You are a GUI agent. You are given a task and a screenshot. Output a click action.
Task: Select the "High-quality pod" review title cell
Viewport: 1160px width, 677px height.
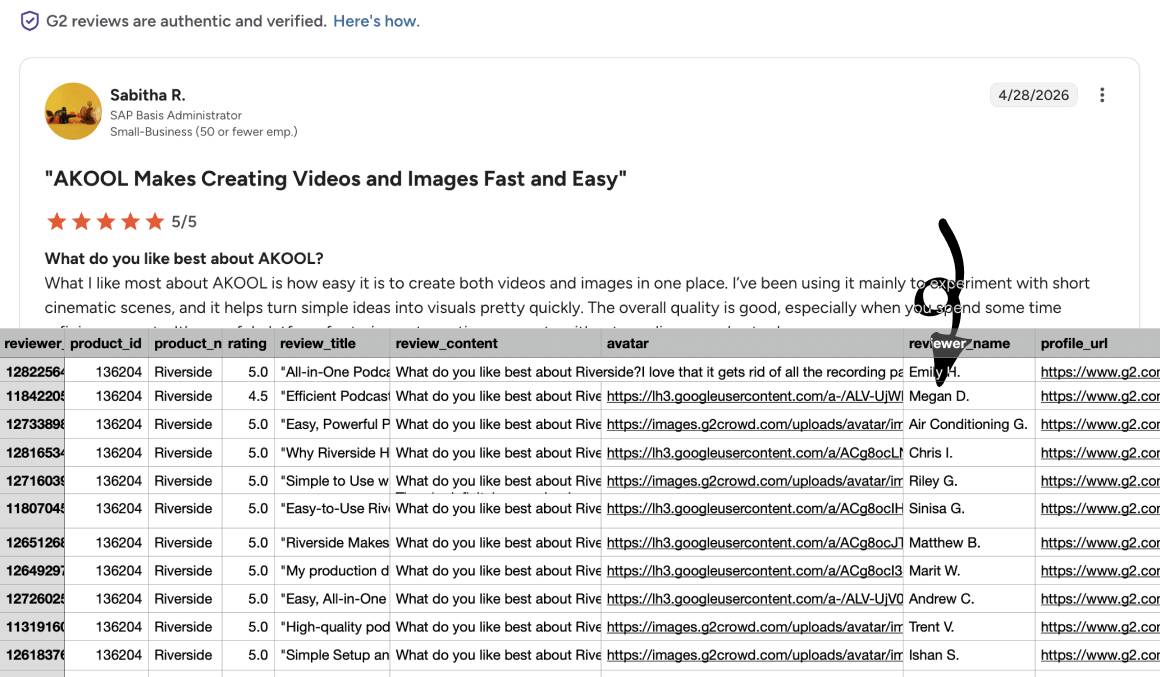pos(332,627)
